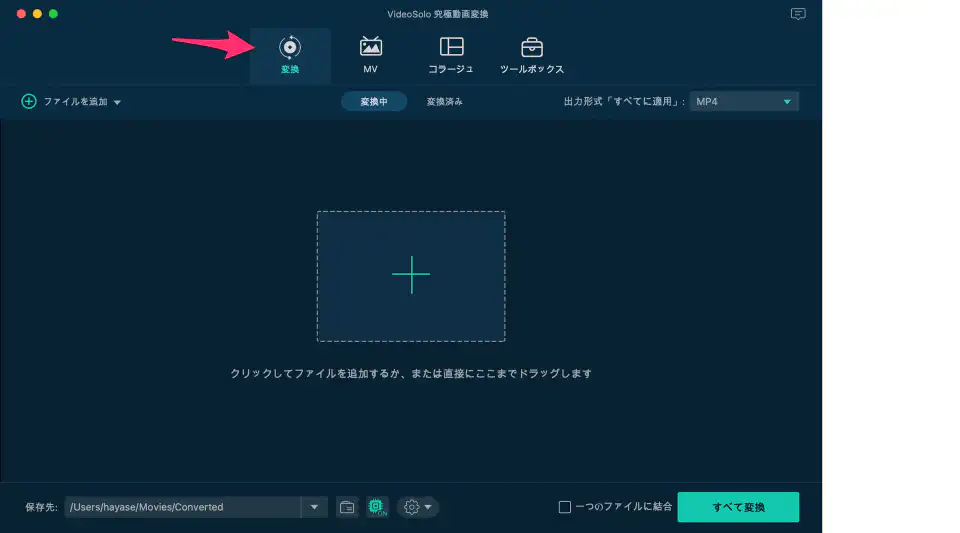The width and height of the screenshot is (960, 533).
Task: Open the output folder icon
Action: point(347,507)
